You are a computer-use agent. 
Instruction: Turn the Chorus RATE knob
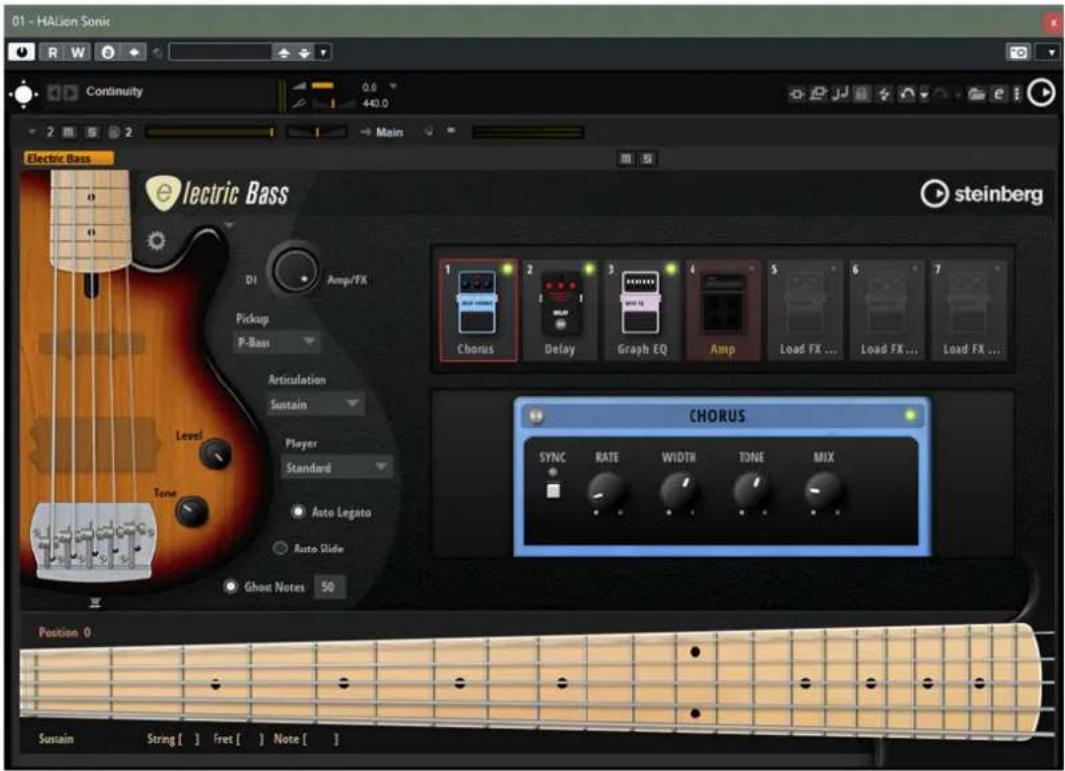[604, 490]
